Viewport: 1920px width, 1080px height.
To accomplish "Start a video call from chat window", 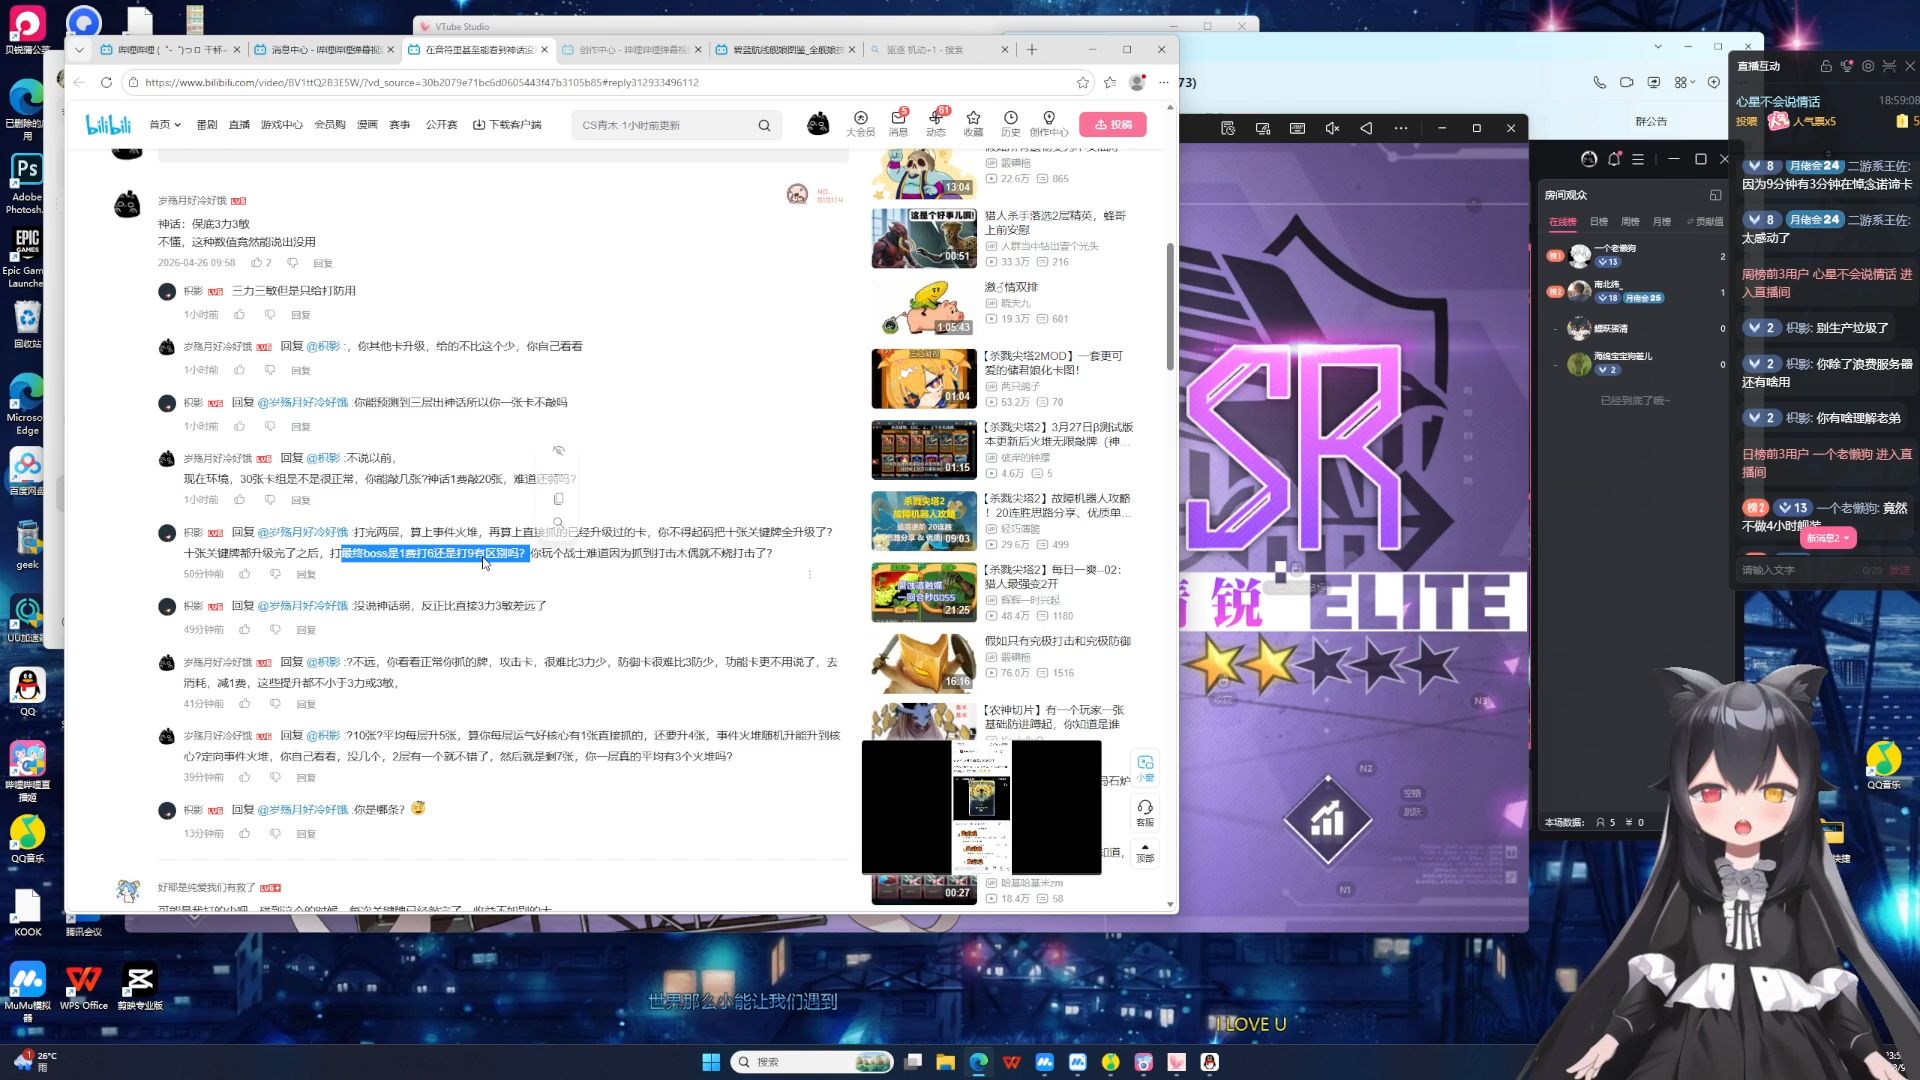I will [1627, 82].
